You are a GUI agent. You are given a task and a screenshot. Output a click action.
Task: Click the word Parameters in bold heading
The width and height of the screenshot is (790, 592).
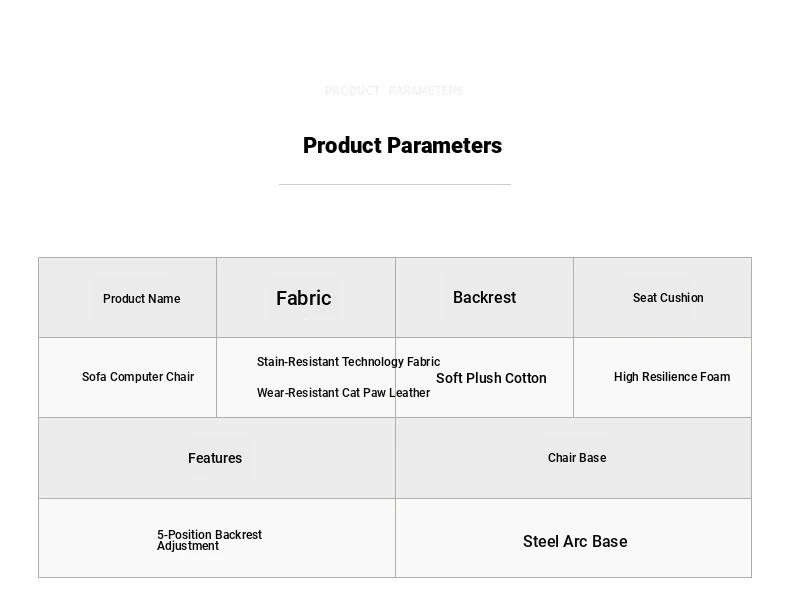(445, 146)
